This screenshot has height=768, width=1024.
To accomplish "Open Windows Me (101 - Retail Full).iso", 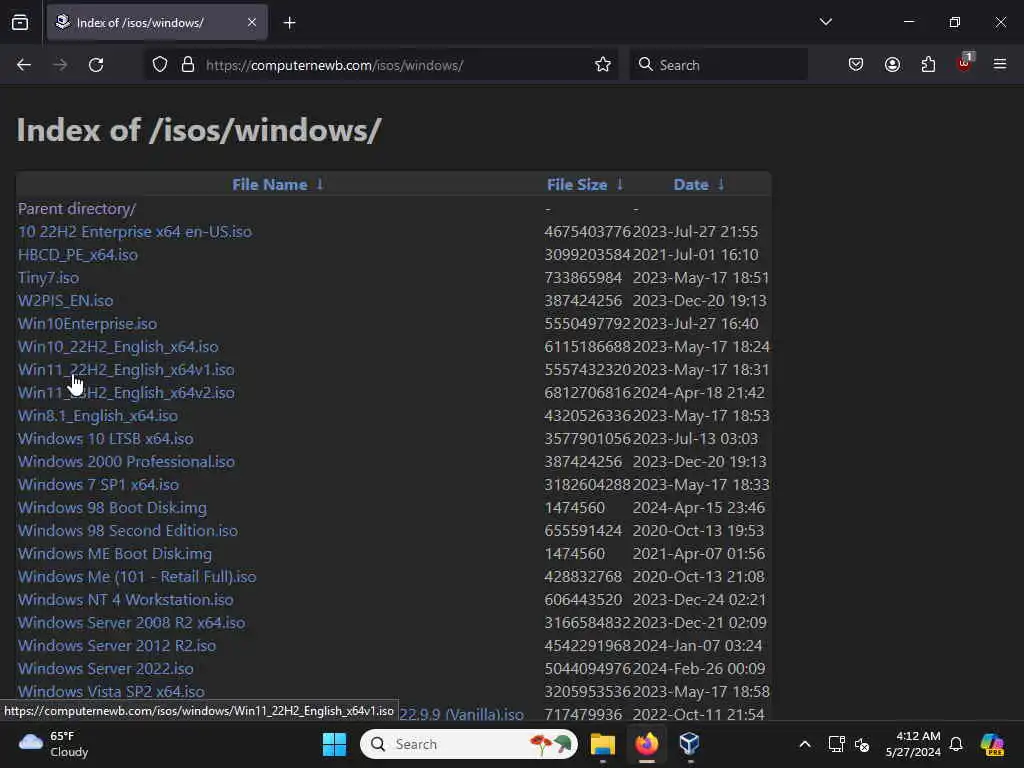I will click(x=137, y=577).
